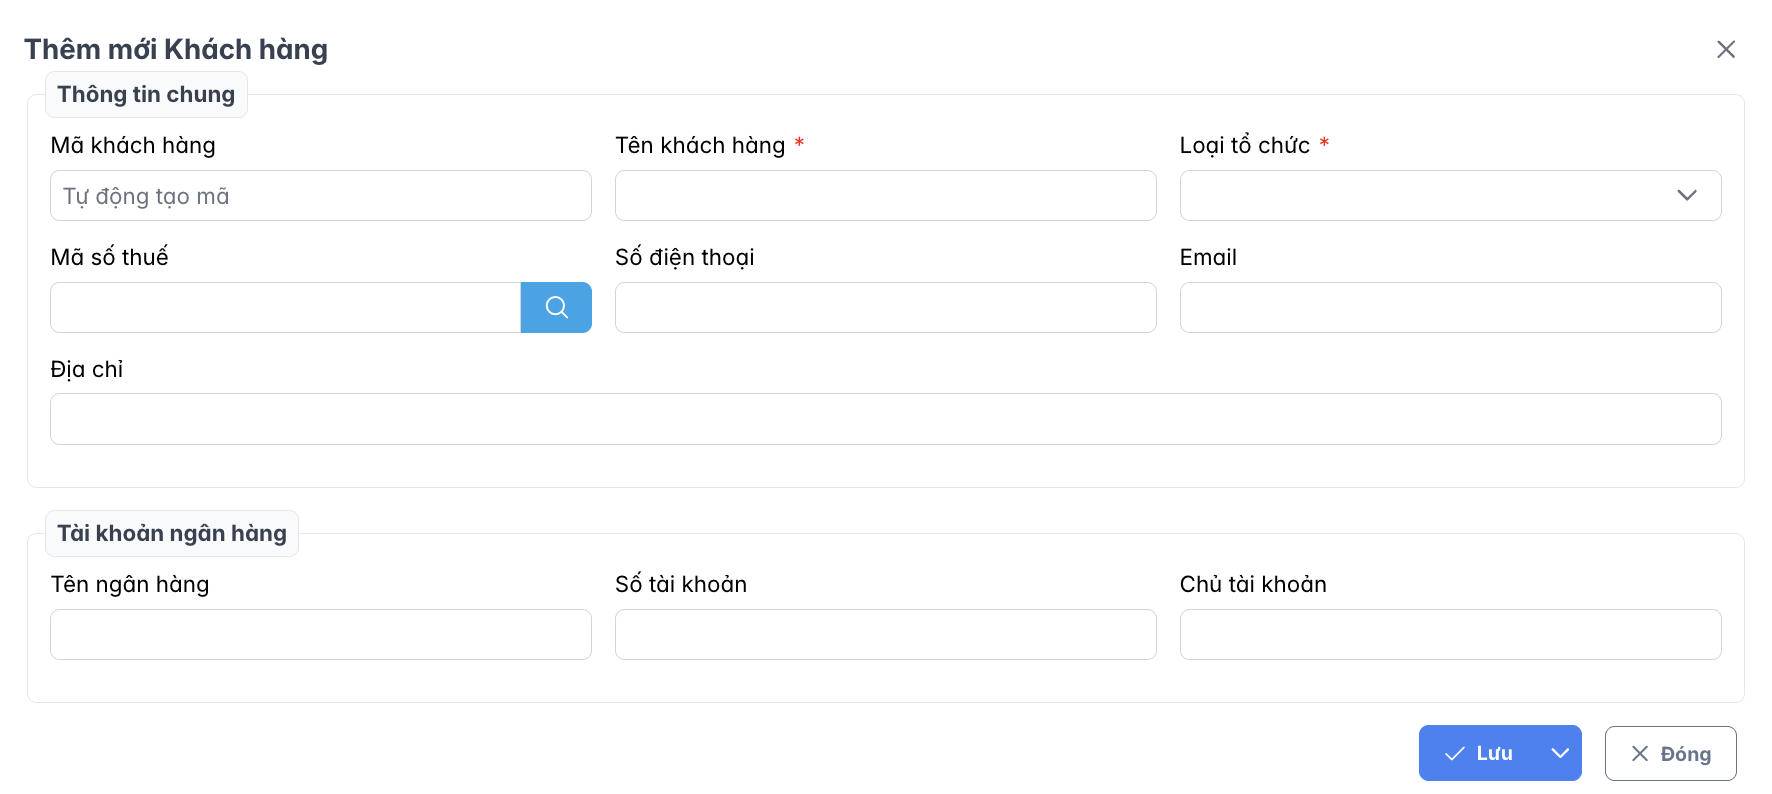The image size is (1772, 794).
Task: Open the Loại tổ chức dropdown
Action: (x=1450, y=195)
